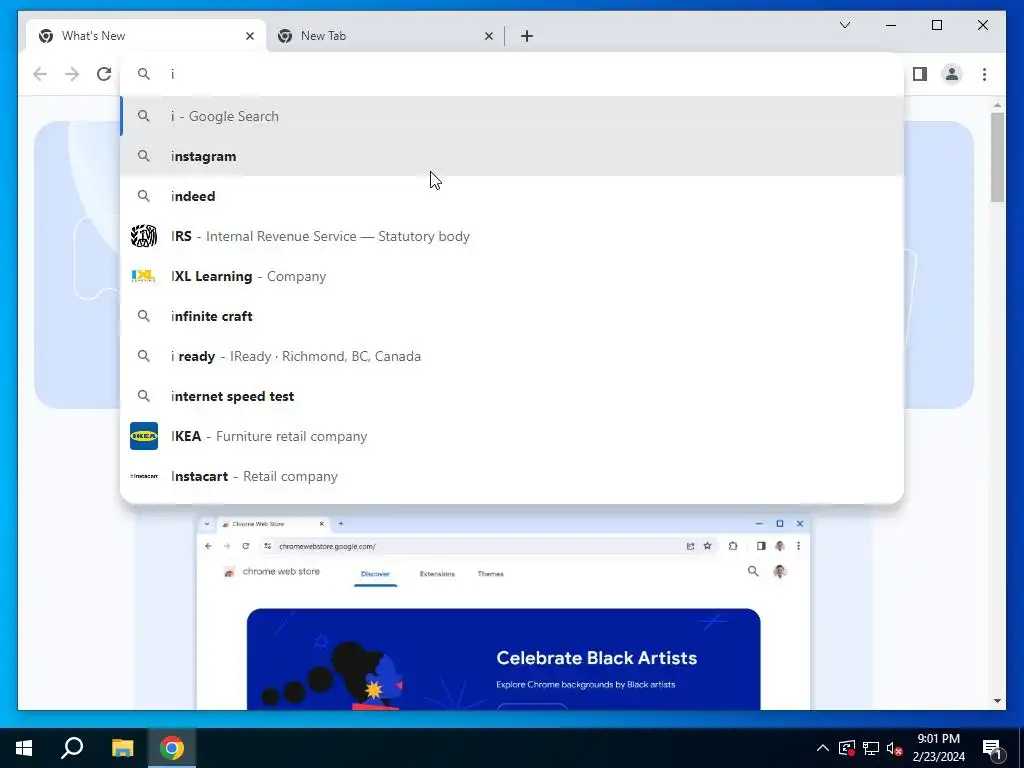Pick the infinite craft suggestion
The width and height of the screenshot is (1024, 768).
click(x=512, y=316)
